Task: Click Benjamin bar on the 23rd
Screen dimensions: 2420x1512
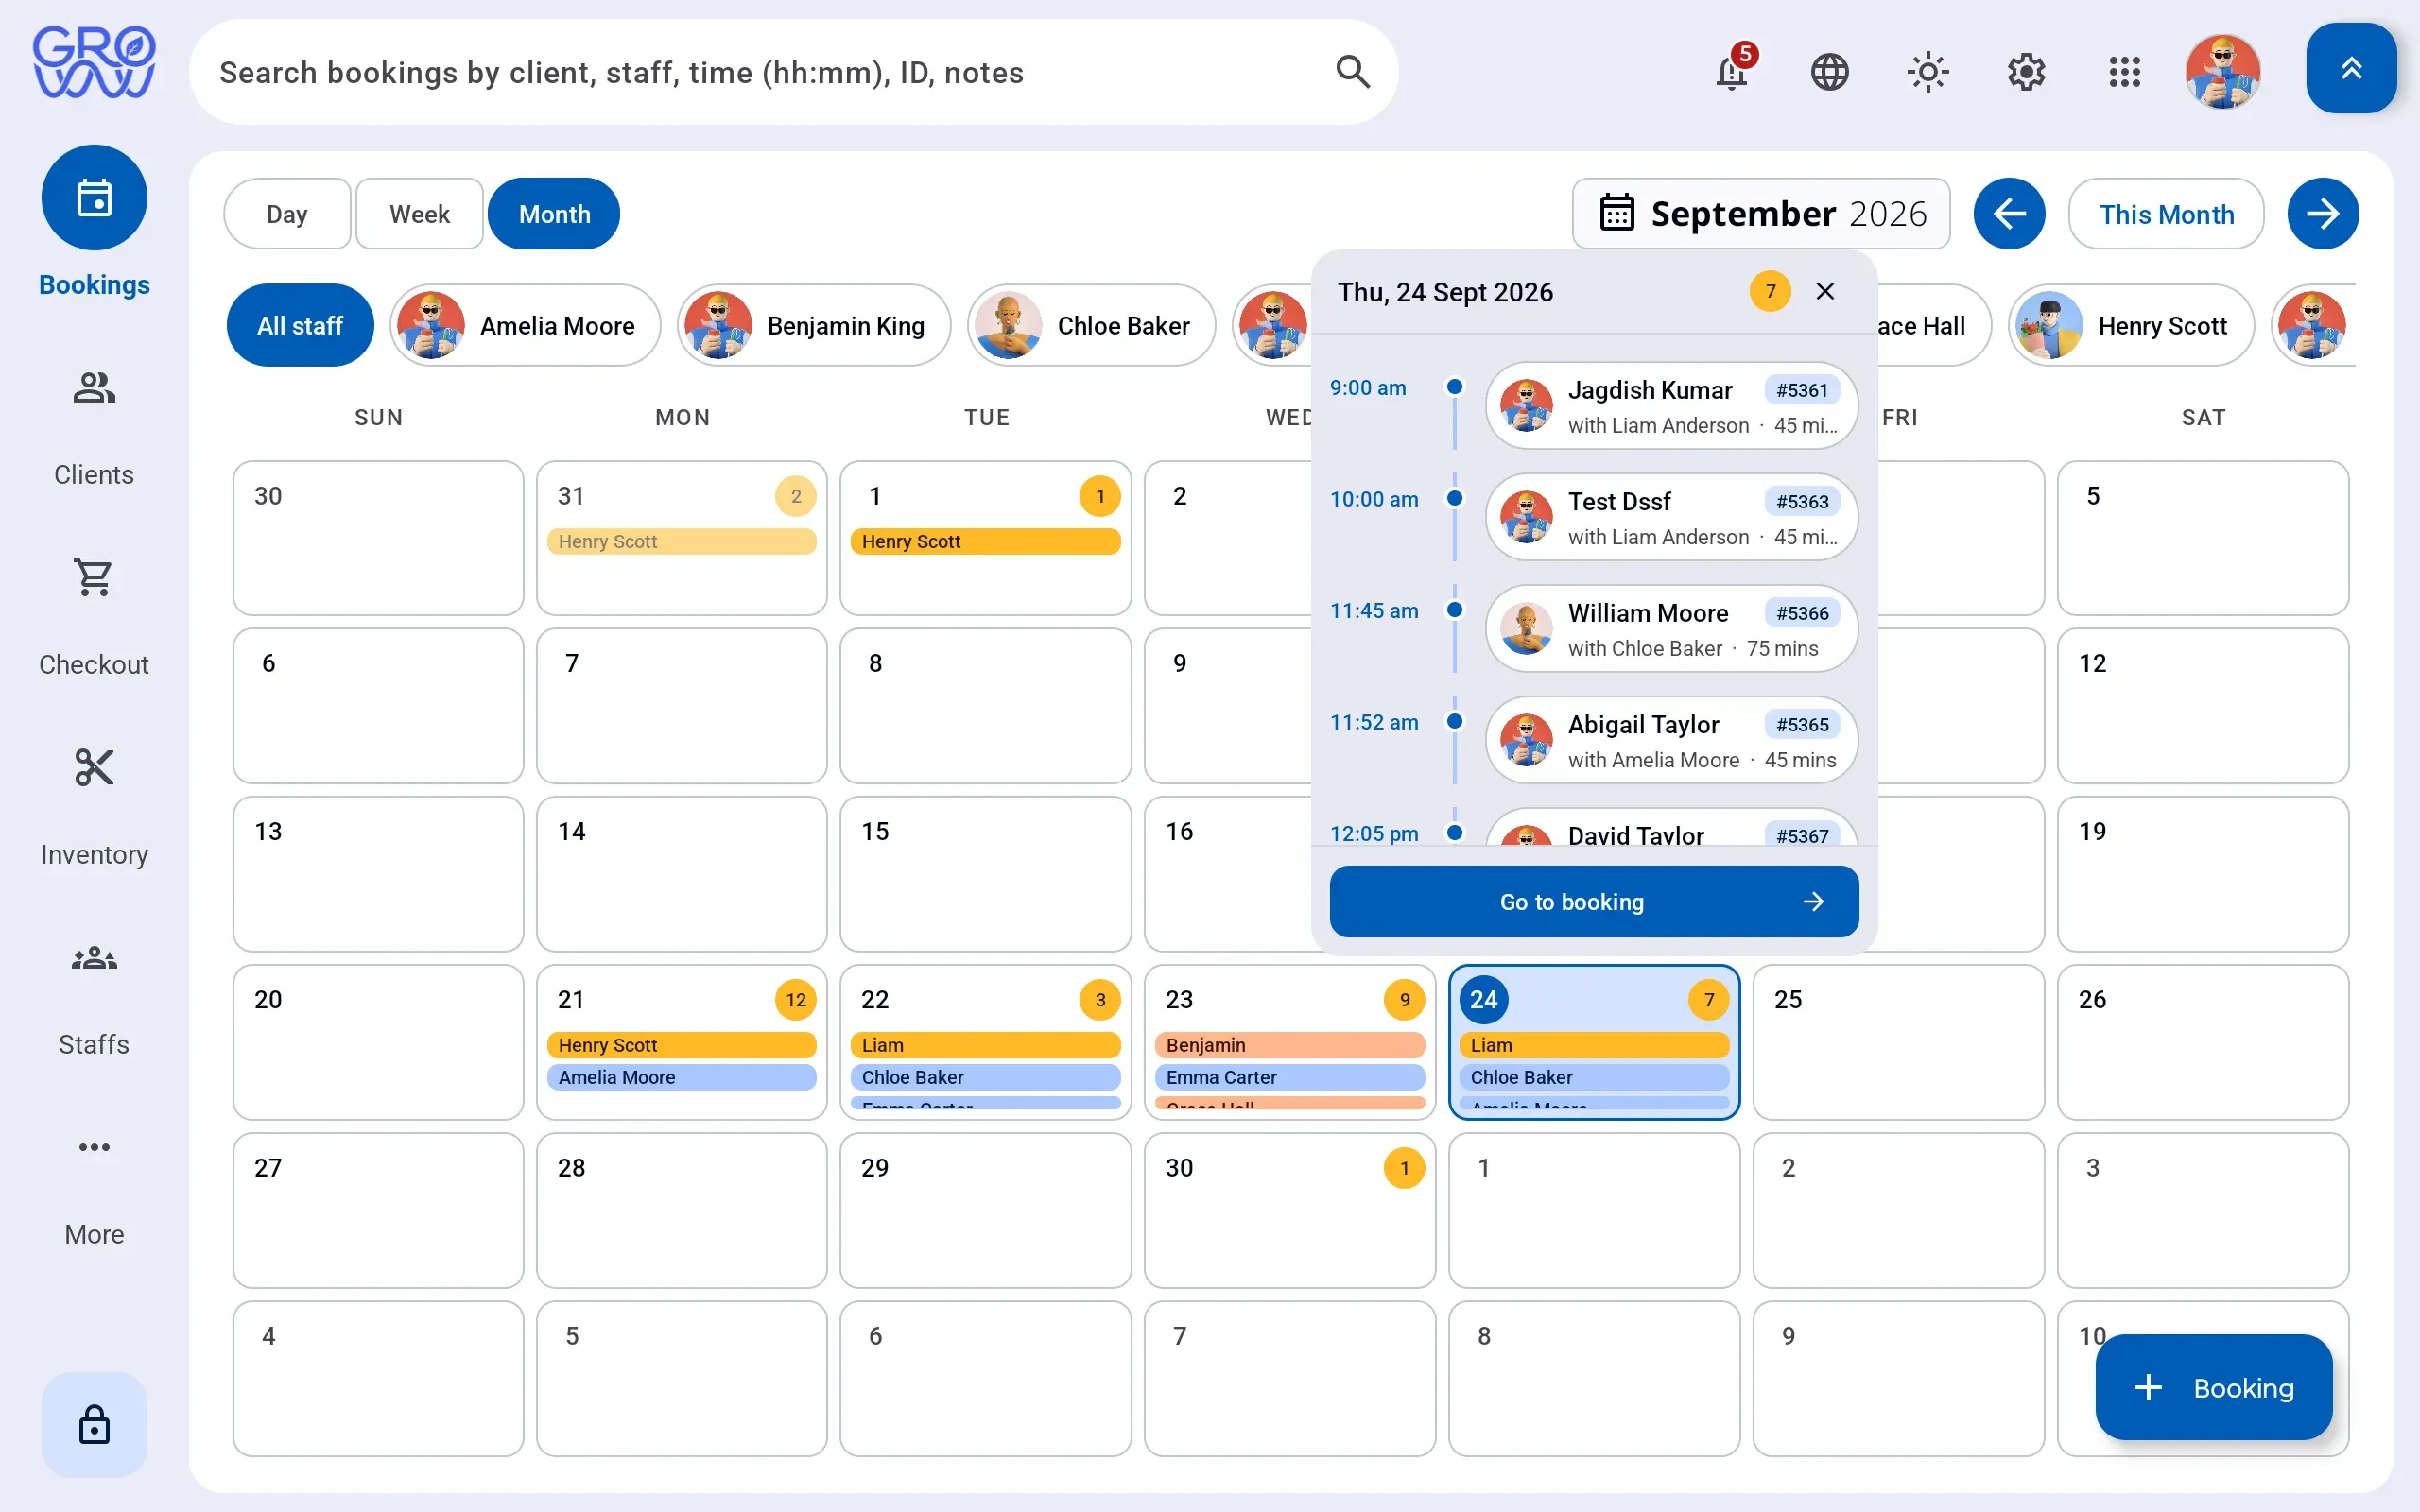Action: click(1289, 1045)
